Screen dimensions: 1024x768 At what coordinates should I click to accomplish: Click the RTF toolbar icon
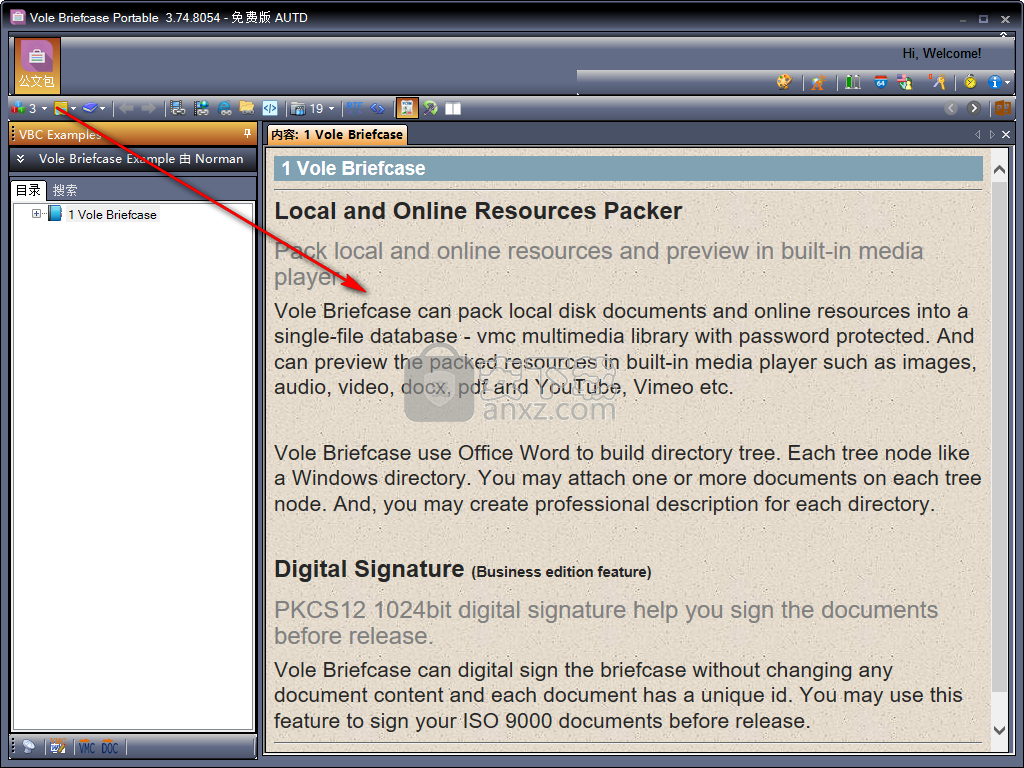pos(355,108)
